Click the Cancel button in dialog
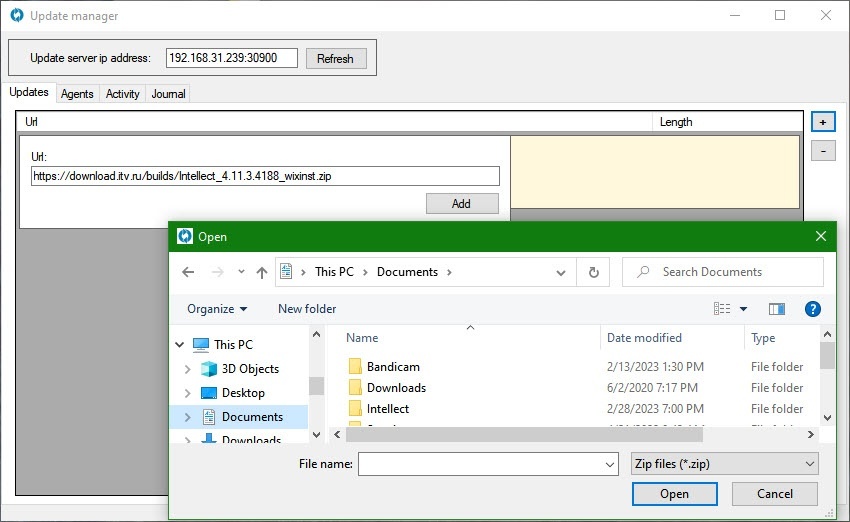850x522 pixels. 774,493
